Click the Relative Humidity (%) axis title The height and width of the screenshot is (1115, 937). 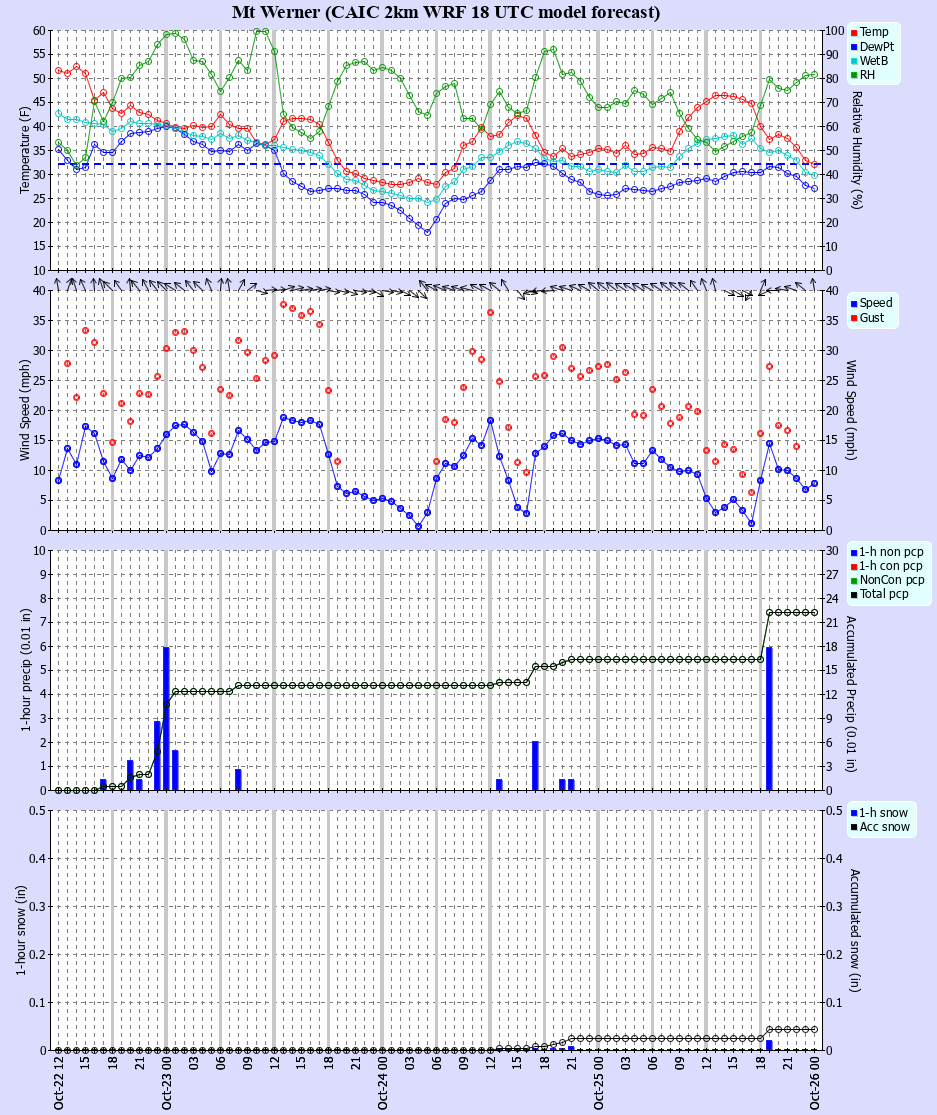[856, 150]
